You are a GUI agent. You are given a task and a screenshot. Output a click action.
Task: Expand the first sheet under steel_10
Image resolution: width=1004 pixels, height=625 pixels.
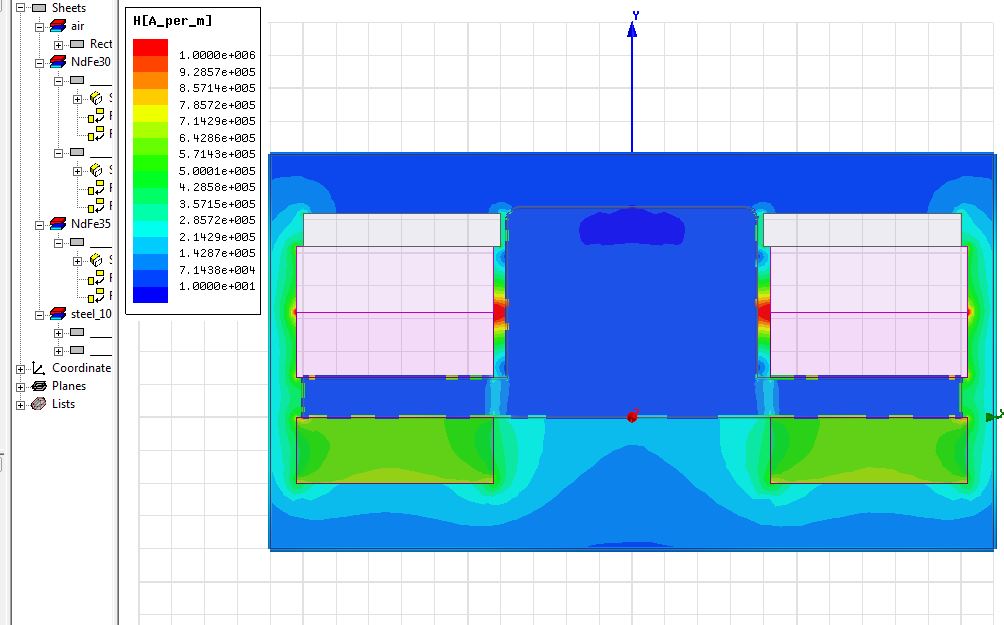tap(58, 333)
